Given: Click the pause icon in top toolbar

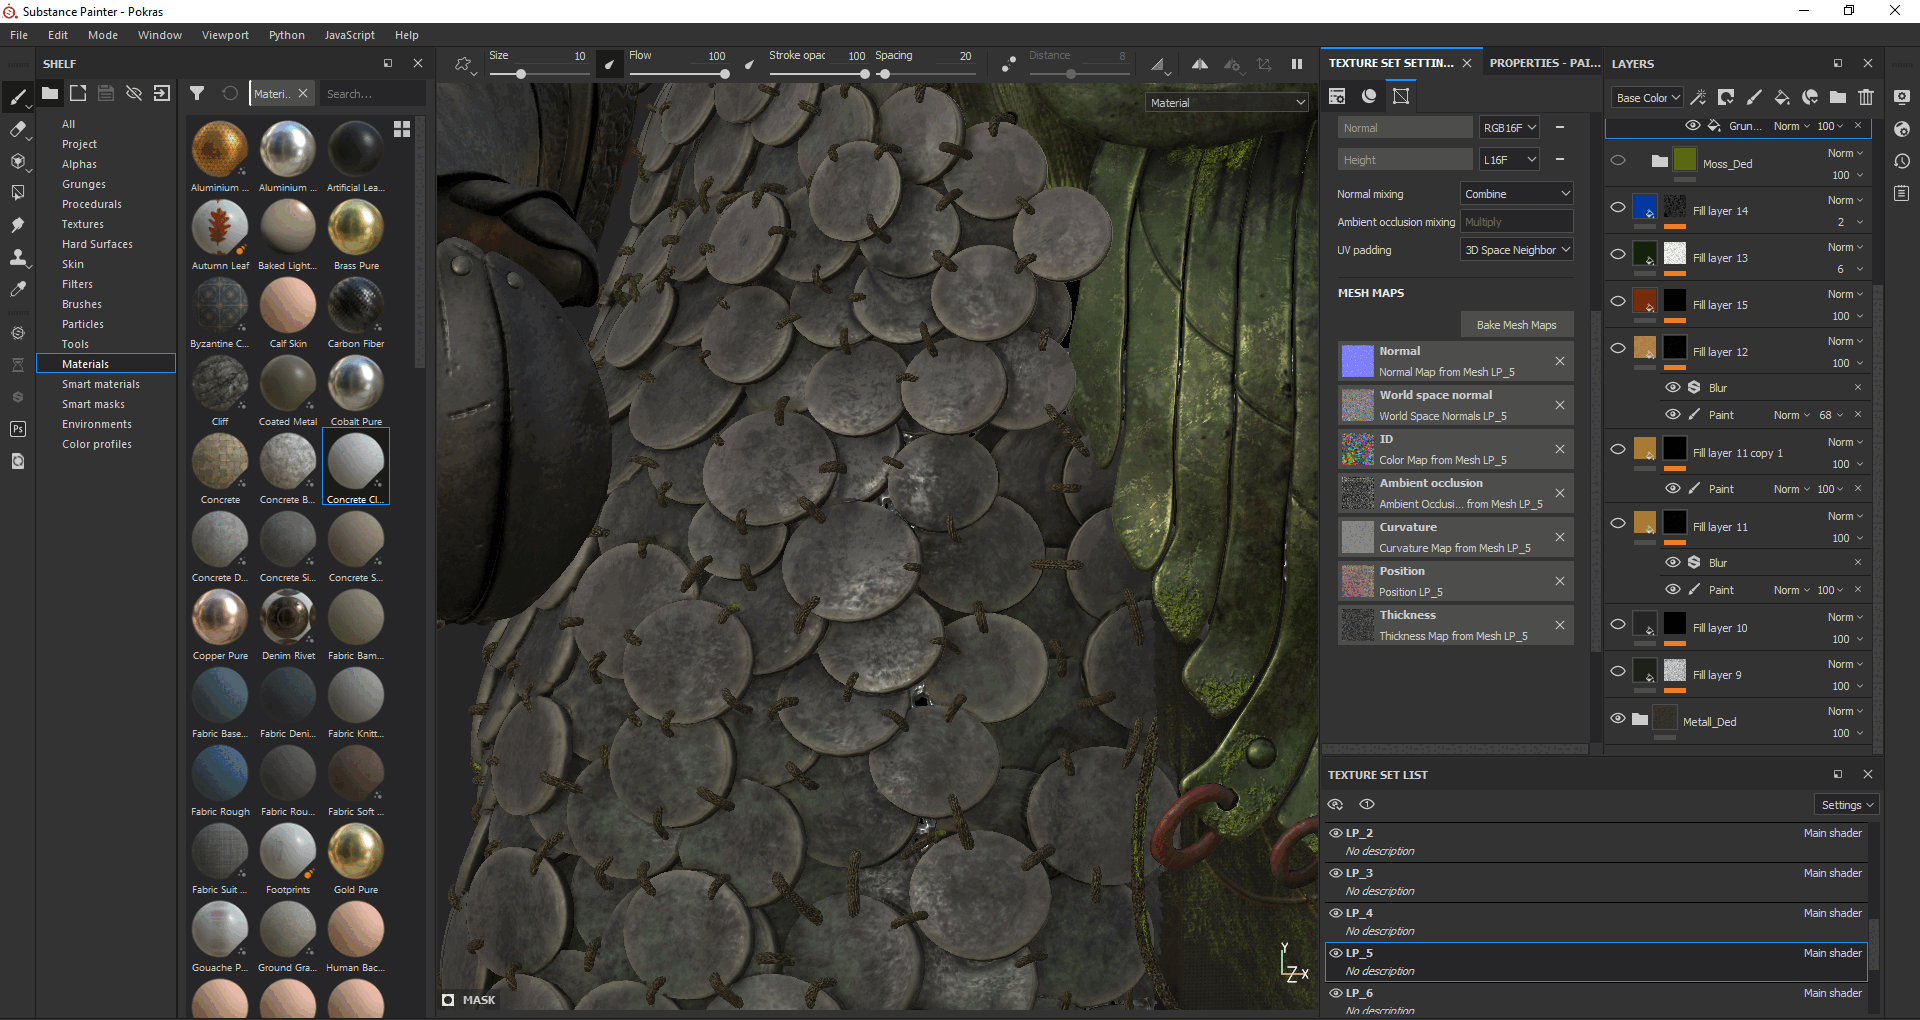Looking at the screenshot, I should pyautogui.click(x=1297, y=64).
